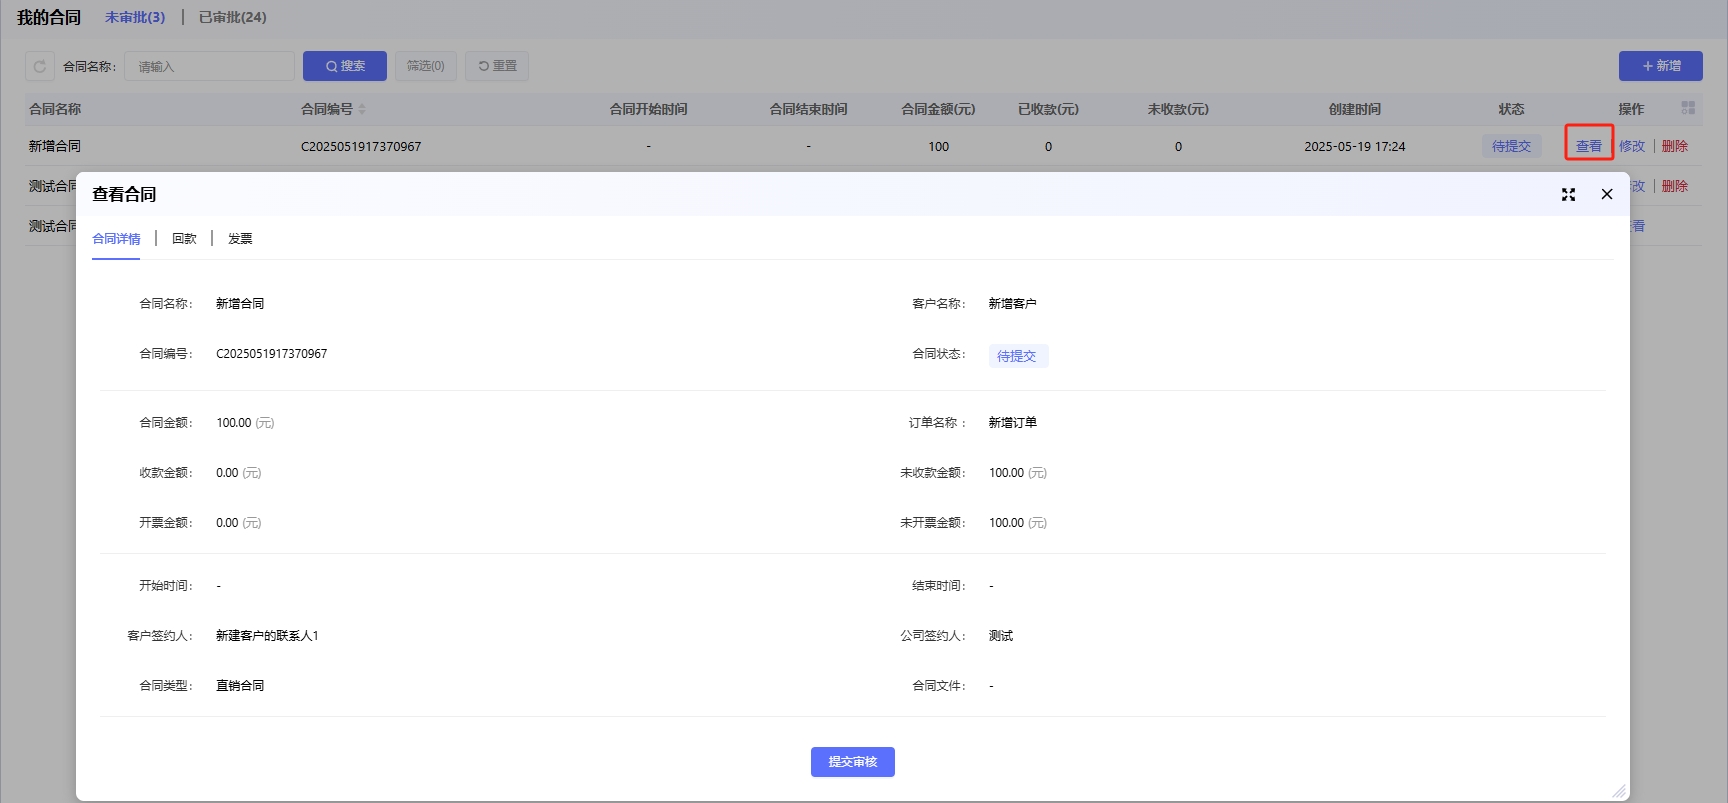The height and width of the screenshot is (803, 1728).
Task: Focus the 合同名称 search input field
Action: click(209, 66)
